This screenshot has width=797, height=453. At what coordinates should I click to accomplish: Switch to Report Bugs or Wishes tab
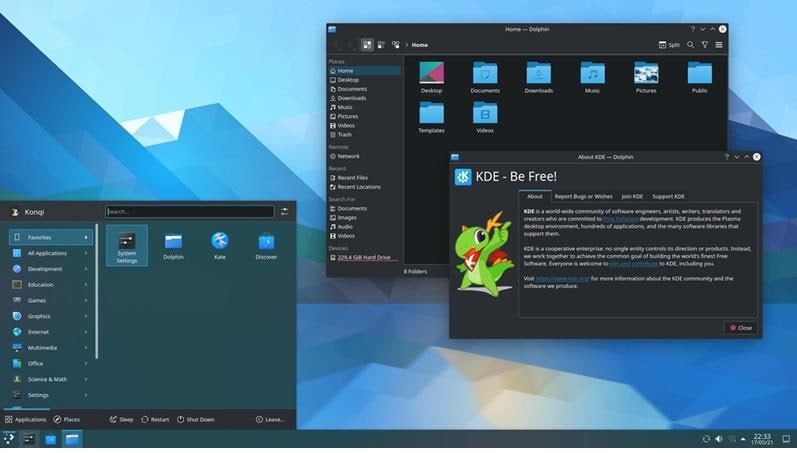point(583,196)
